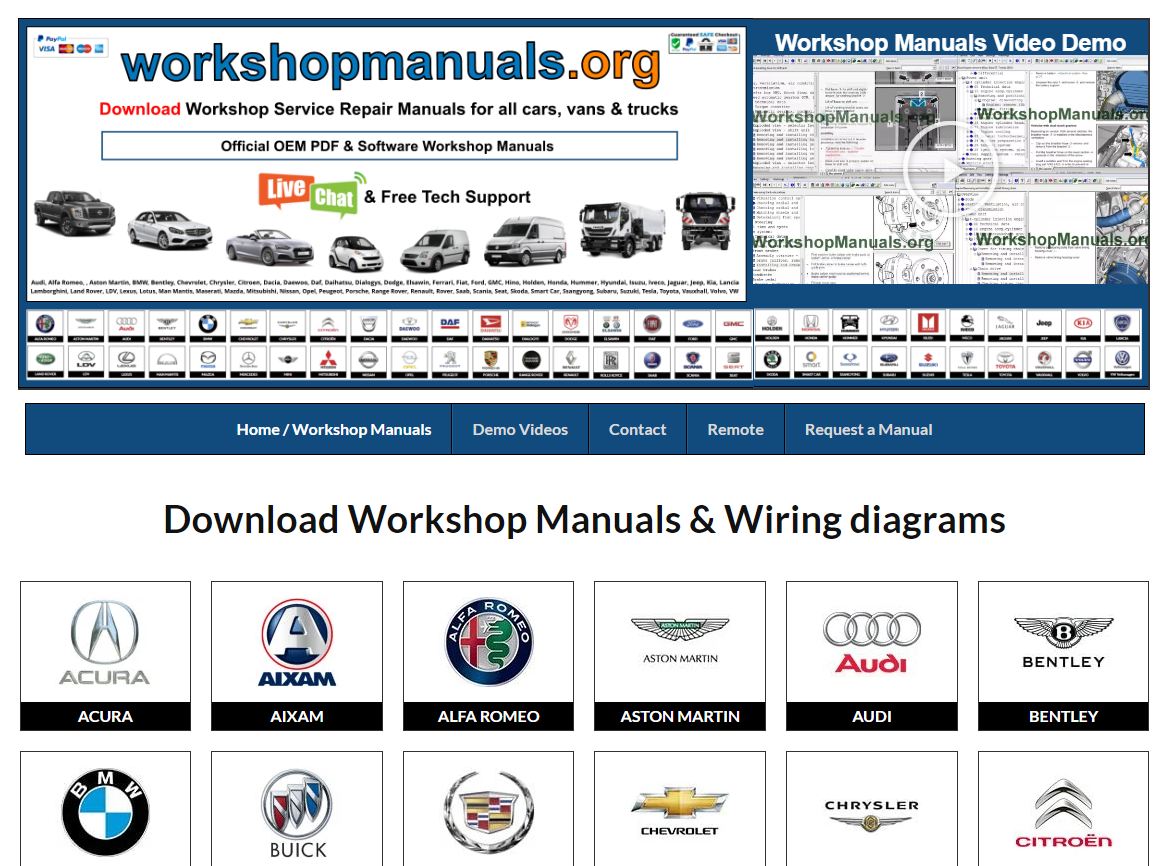Click the Official OEM PDF & Software box
Image resolution: width=1165 pixels, height=866 pixels.
click(389, 146)
